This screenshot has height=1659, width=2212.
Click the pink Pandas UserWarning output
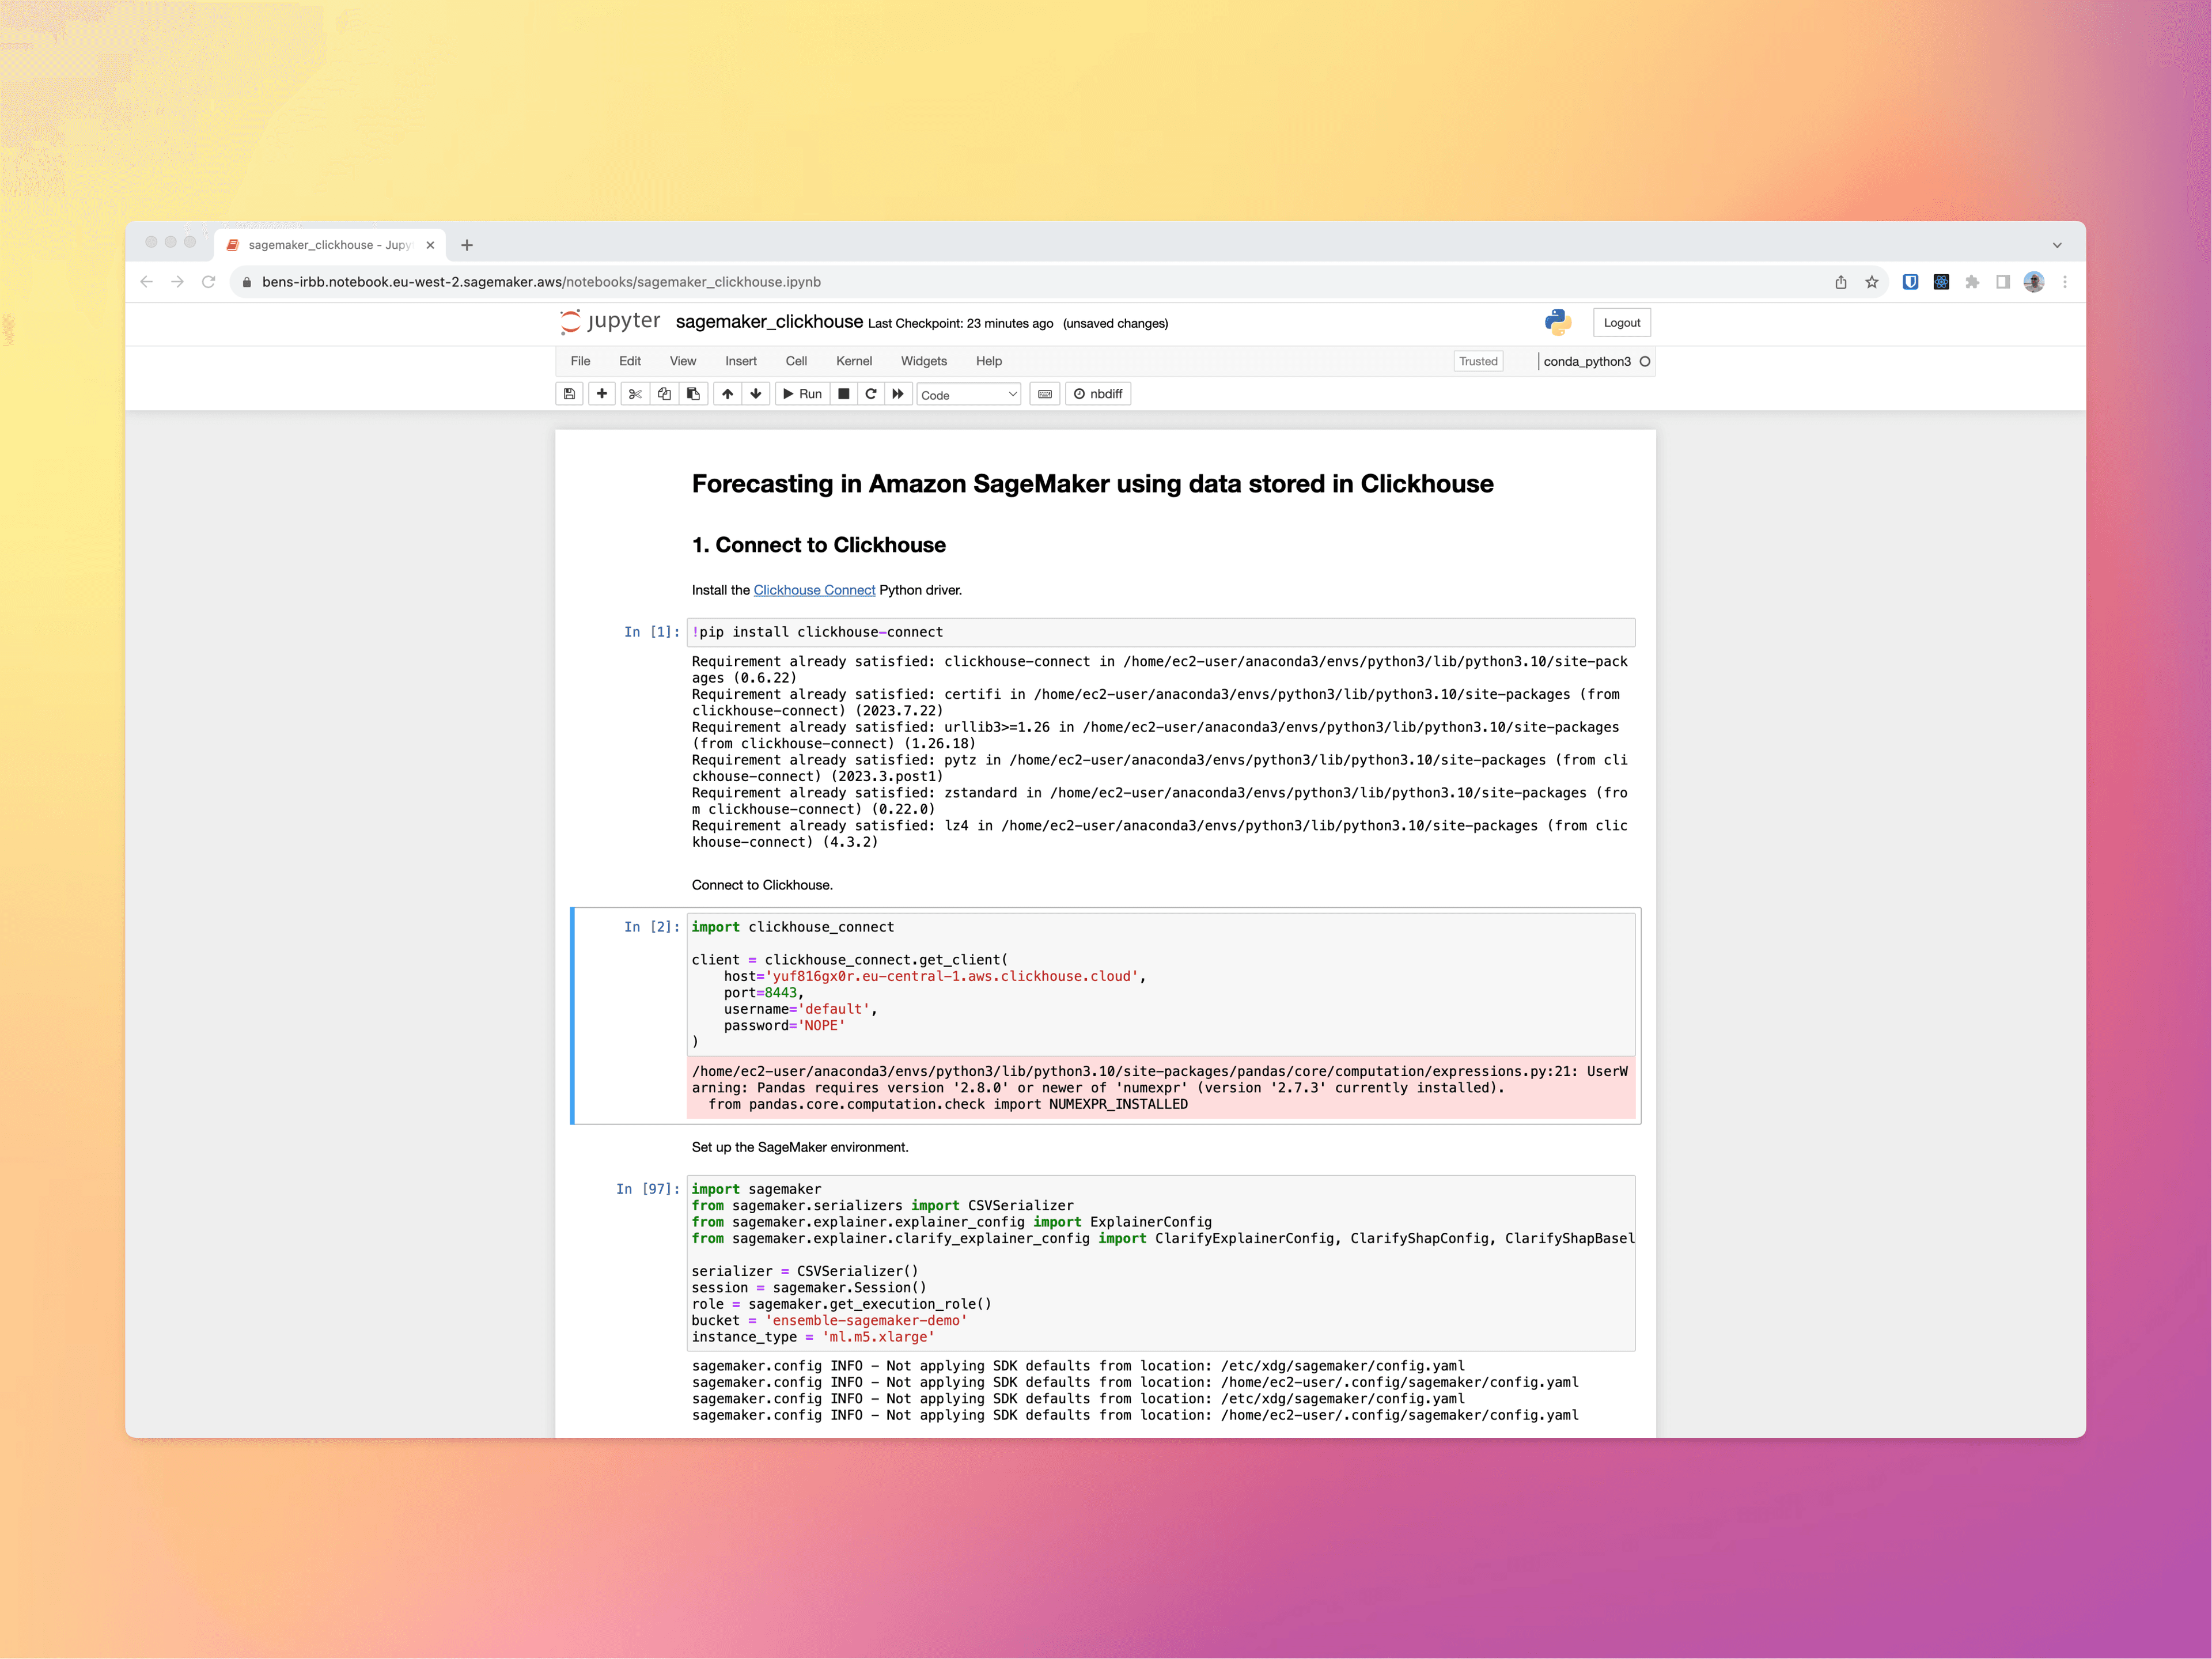(x=1161, y=1088)
